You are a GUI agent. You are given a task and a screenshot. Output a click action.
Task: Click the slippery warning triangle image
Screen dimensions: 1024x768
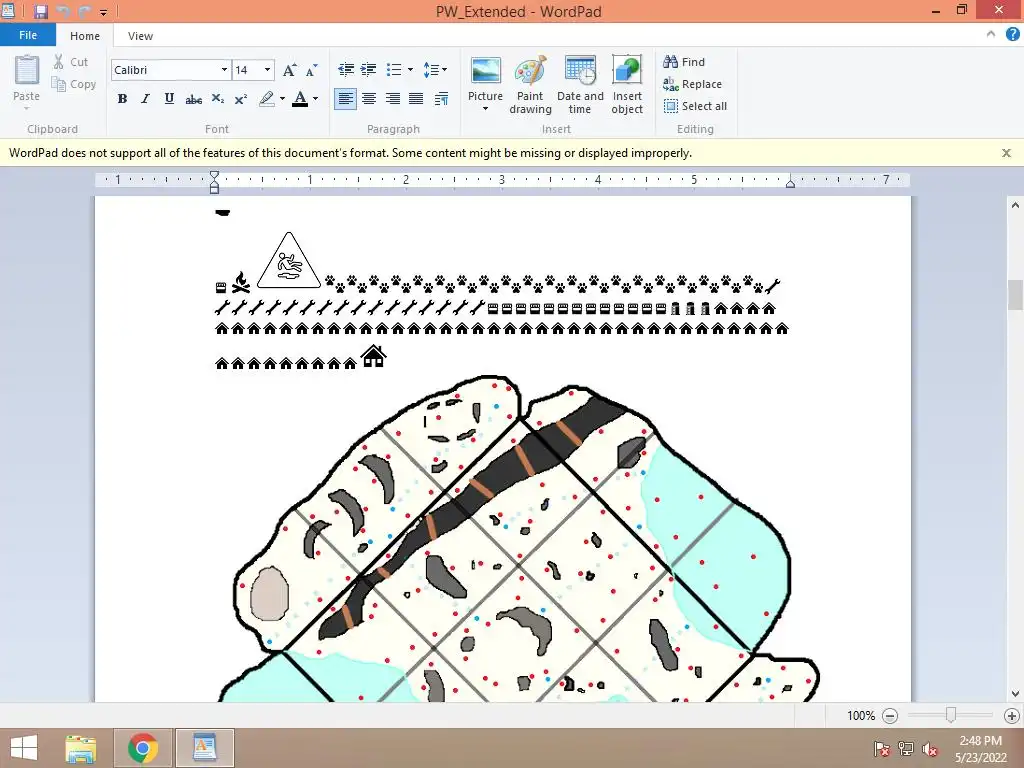click(289, 260)
